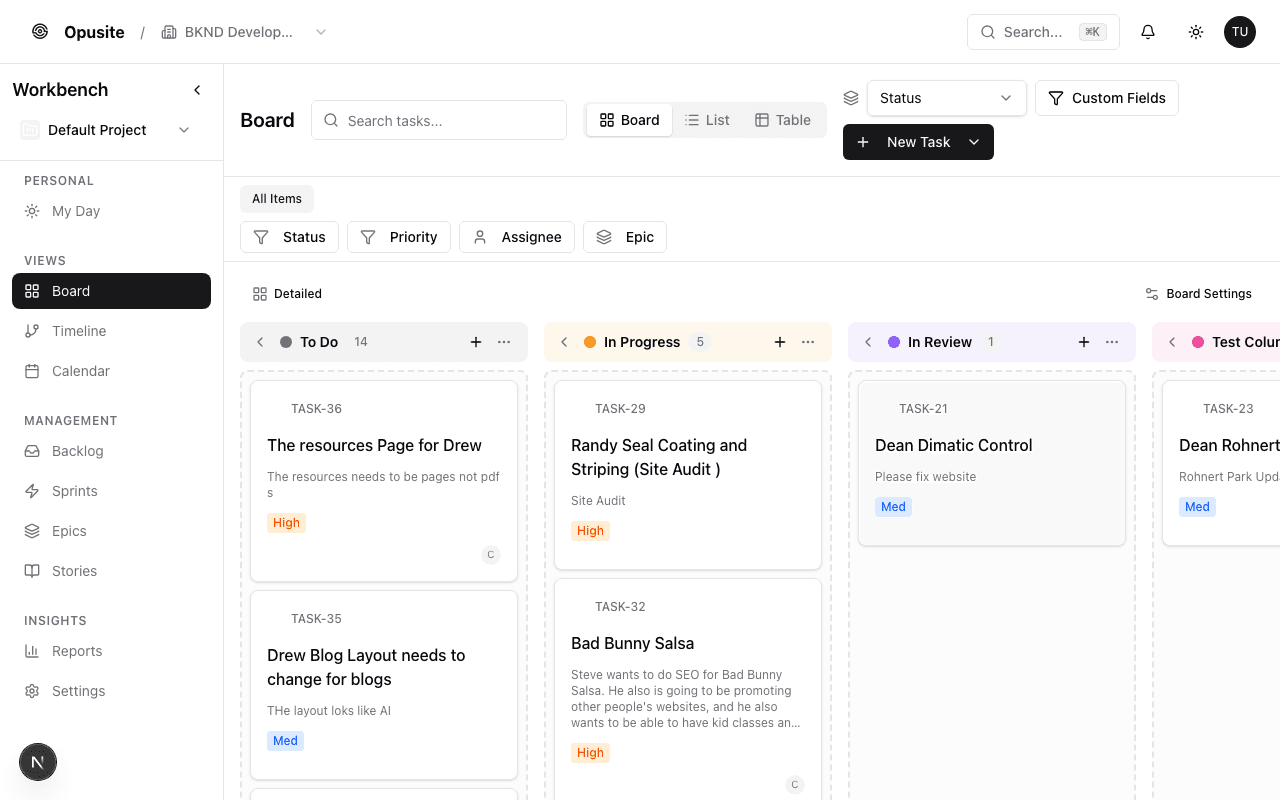Viewport: 1280px width, 800px height.
Task: Open the Calendar view
Action: coord(79,371)
